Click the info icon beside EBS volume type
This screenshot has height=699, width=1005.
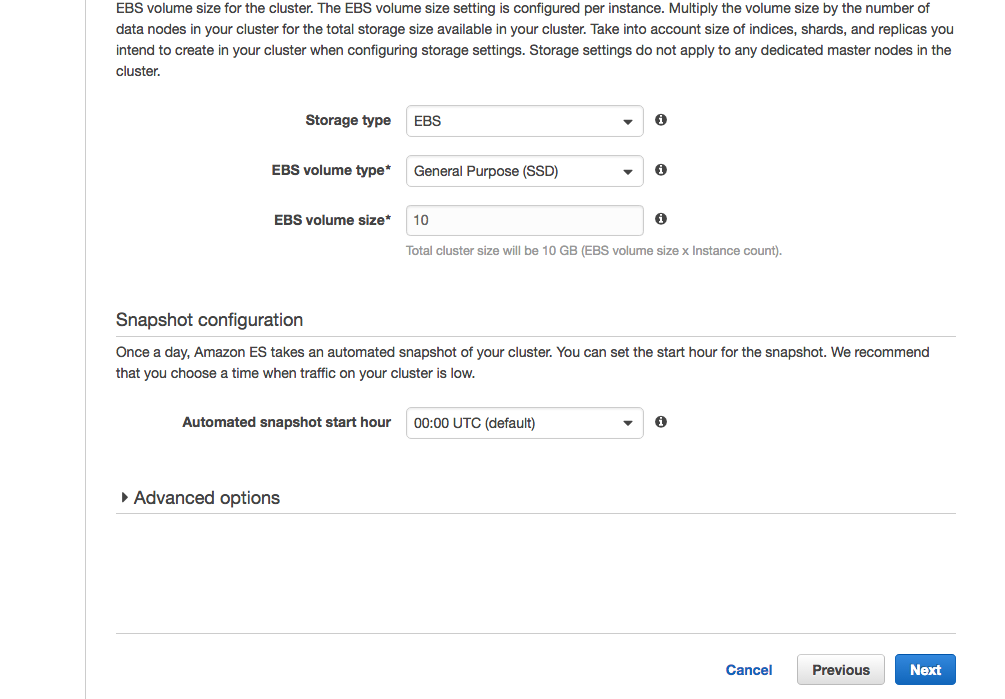[x=661, y=170]
